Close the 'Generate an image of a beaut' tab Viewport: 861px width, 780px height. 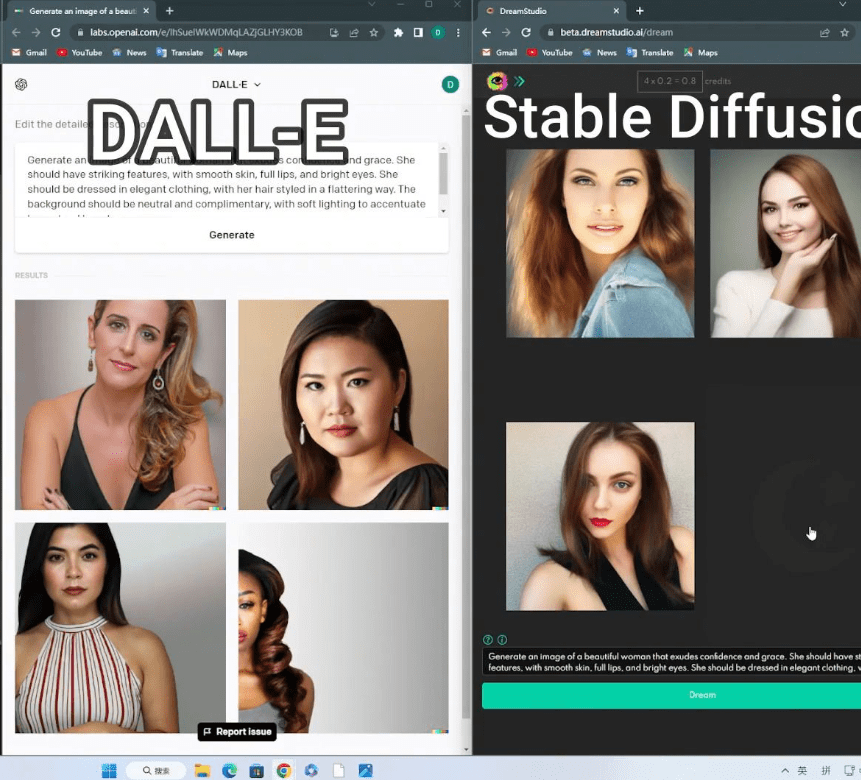[146, 11]
